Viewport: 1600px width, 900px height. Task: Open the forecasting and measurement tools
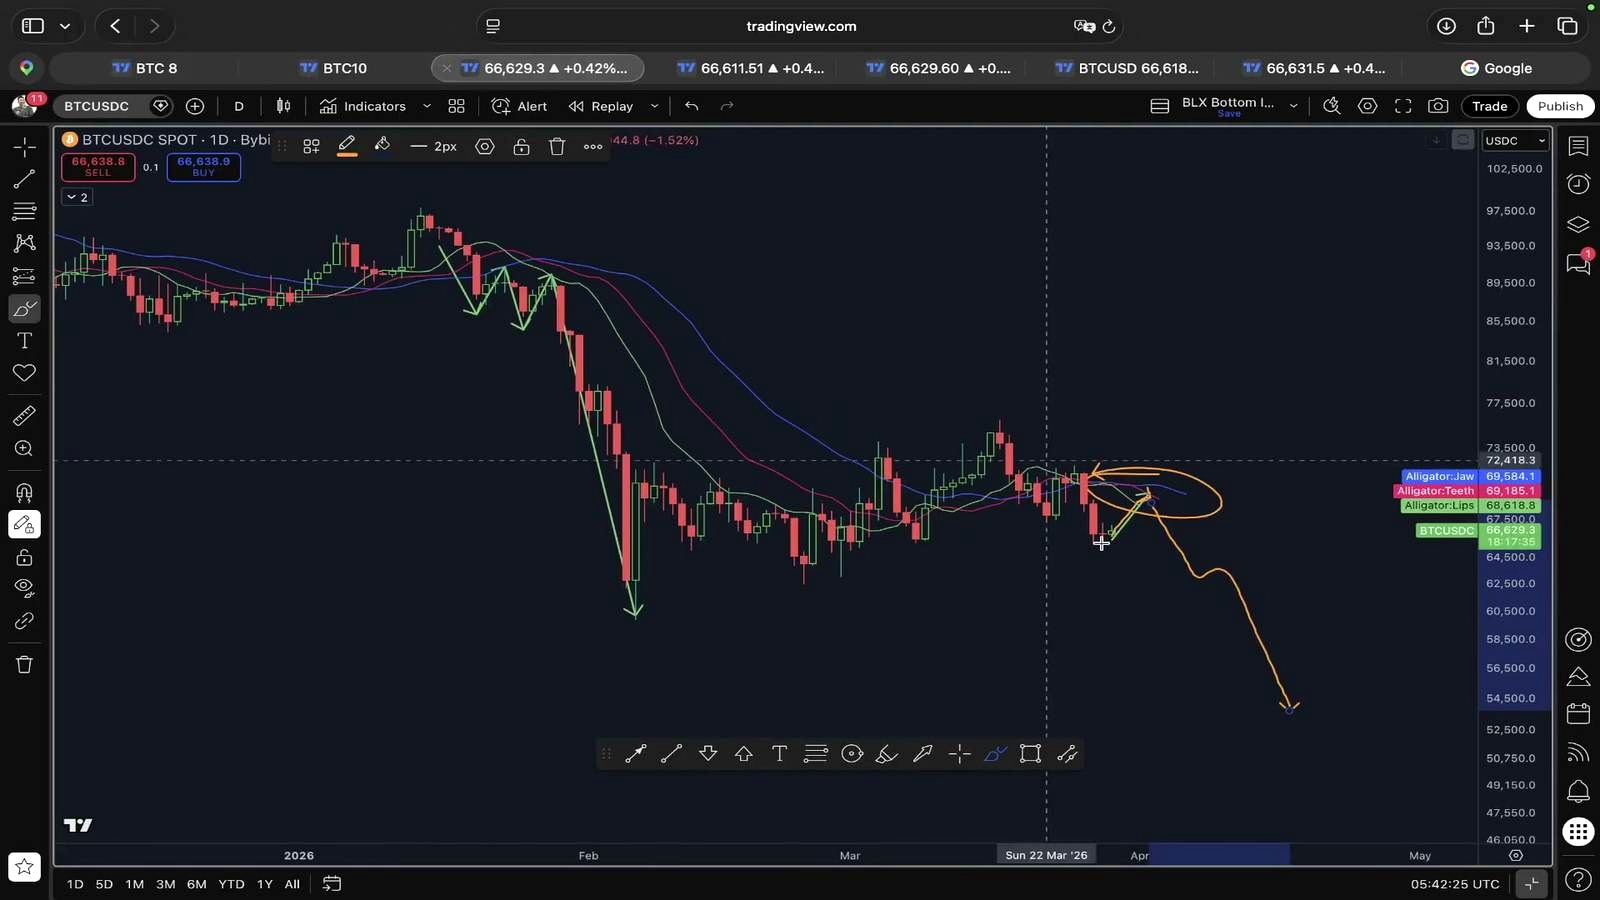[x=24, y=276]
